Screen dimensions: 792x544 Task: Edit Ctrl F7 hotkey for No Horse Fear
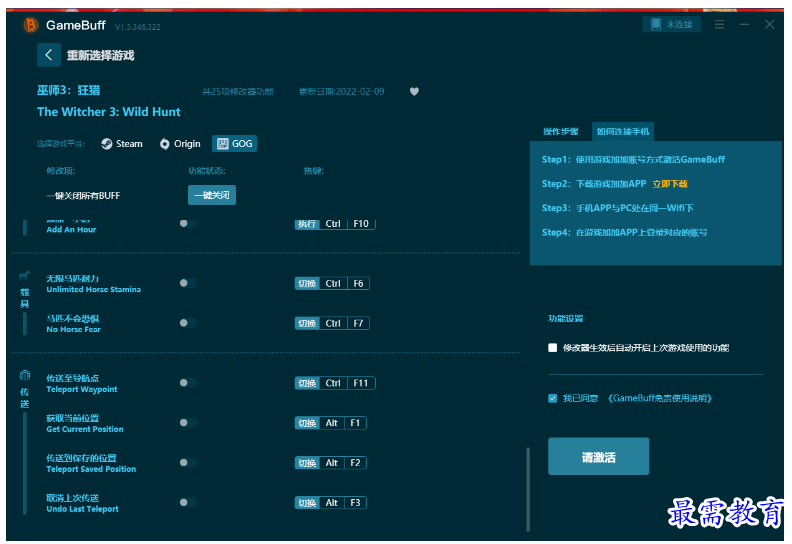(332, 323)
